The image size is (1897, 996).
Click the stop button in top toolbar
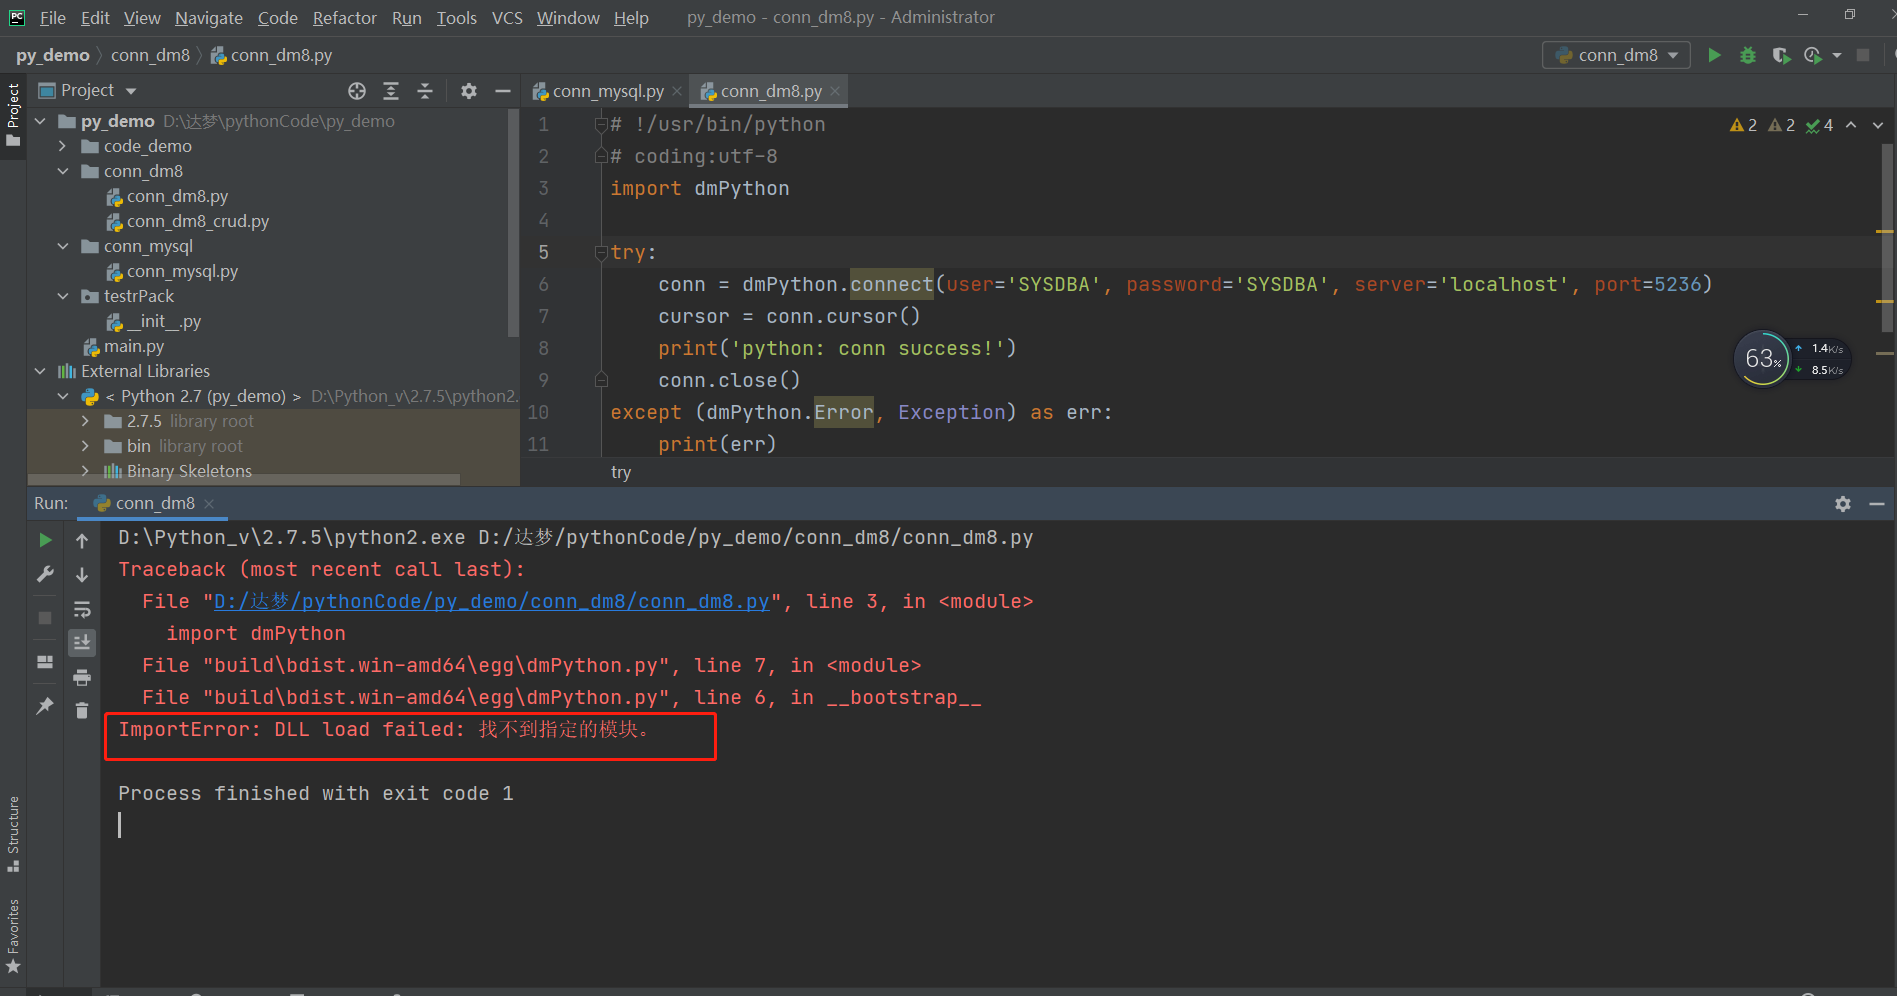coord(1863,55)
